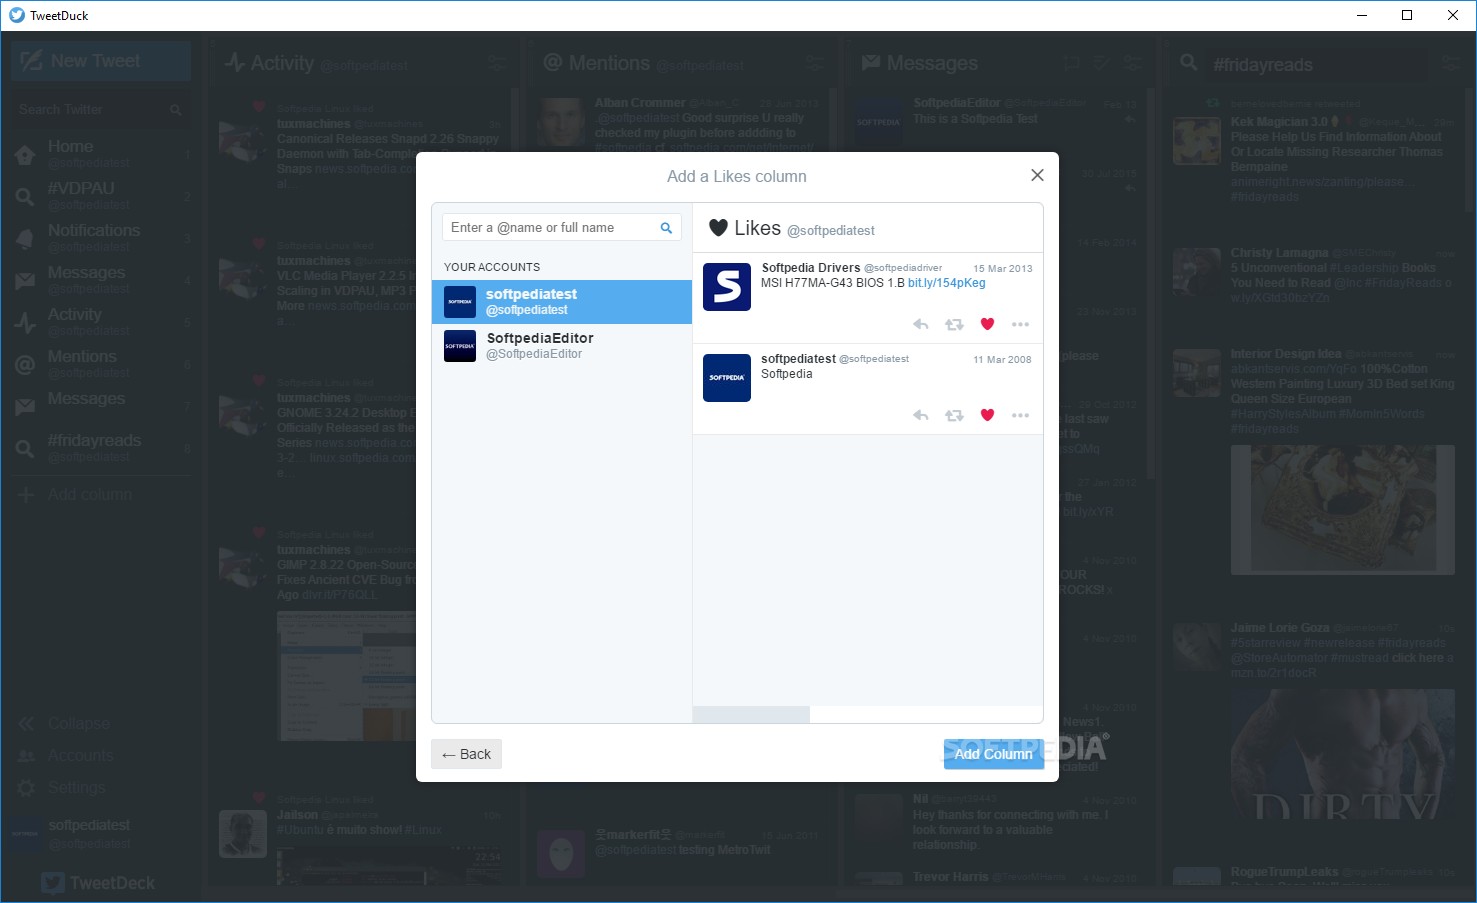Click the magnifier icon in Search Twitter box
This screenshot has width=1477, height=903.
176,109
